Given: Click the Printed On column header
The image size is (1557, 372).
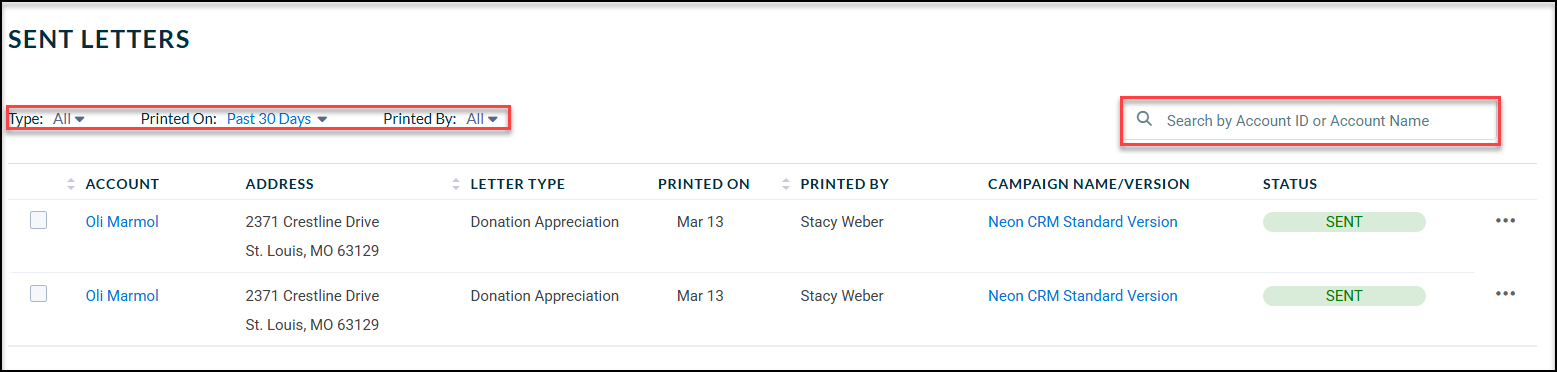Looking at the screenshot, I should pos(704,184).
